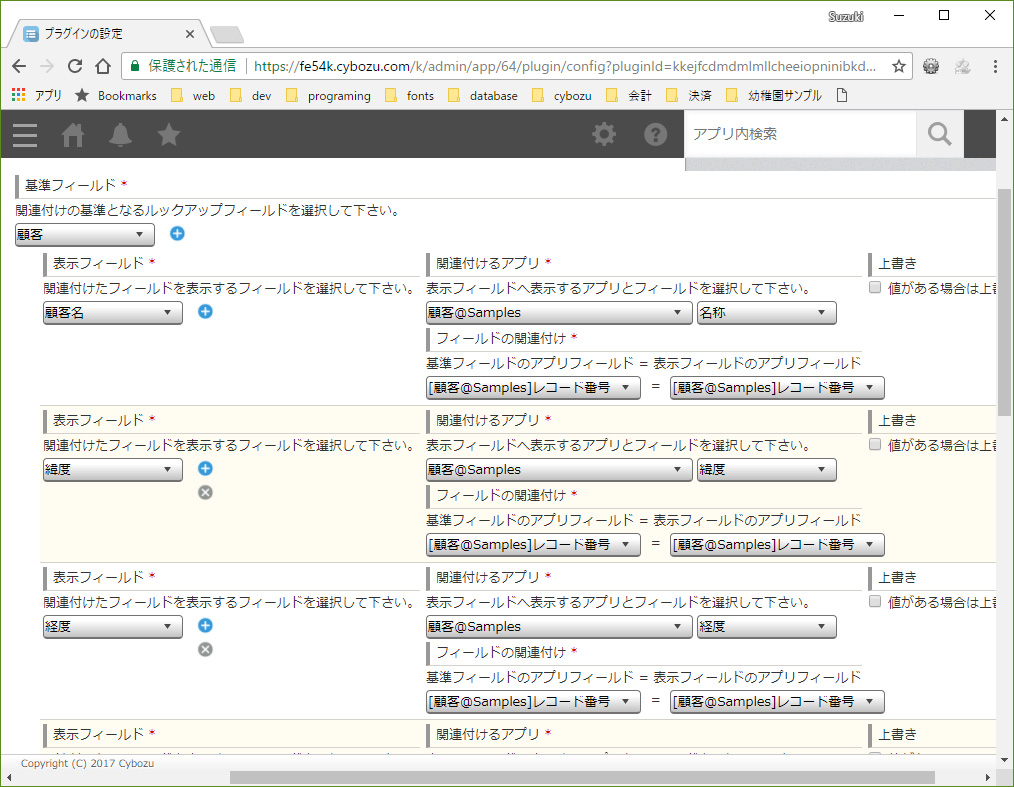
Task: Open the 会計 bookmarks folder
Action: [629, 96]
